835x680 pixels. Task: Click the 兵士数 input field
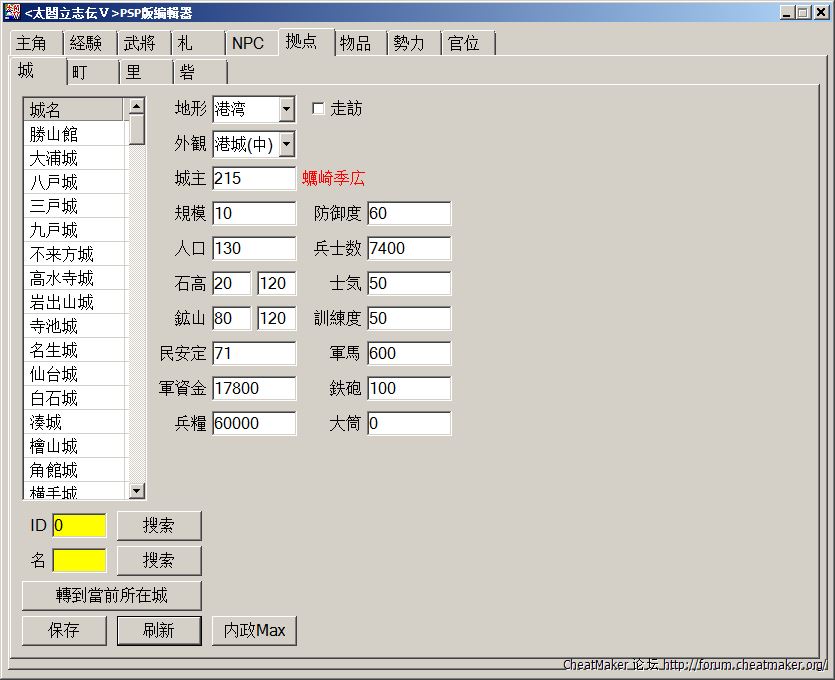pos(408,248)
